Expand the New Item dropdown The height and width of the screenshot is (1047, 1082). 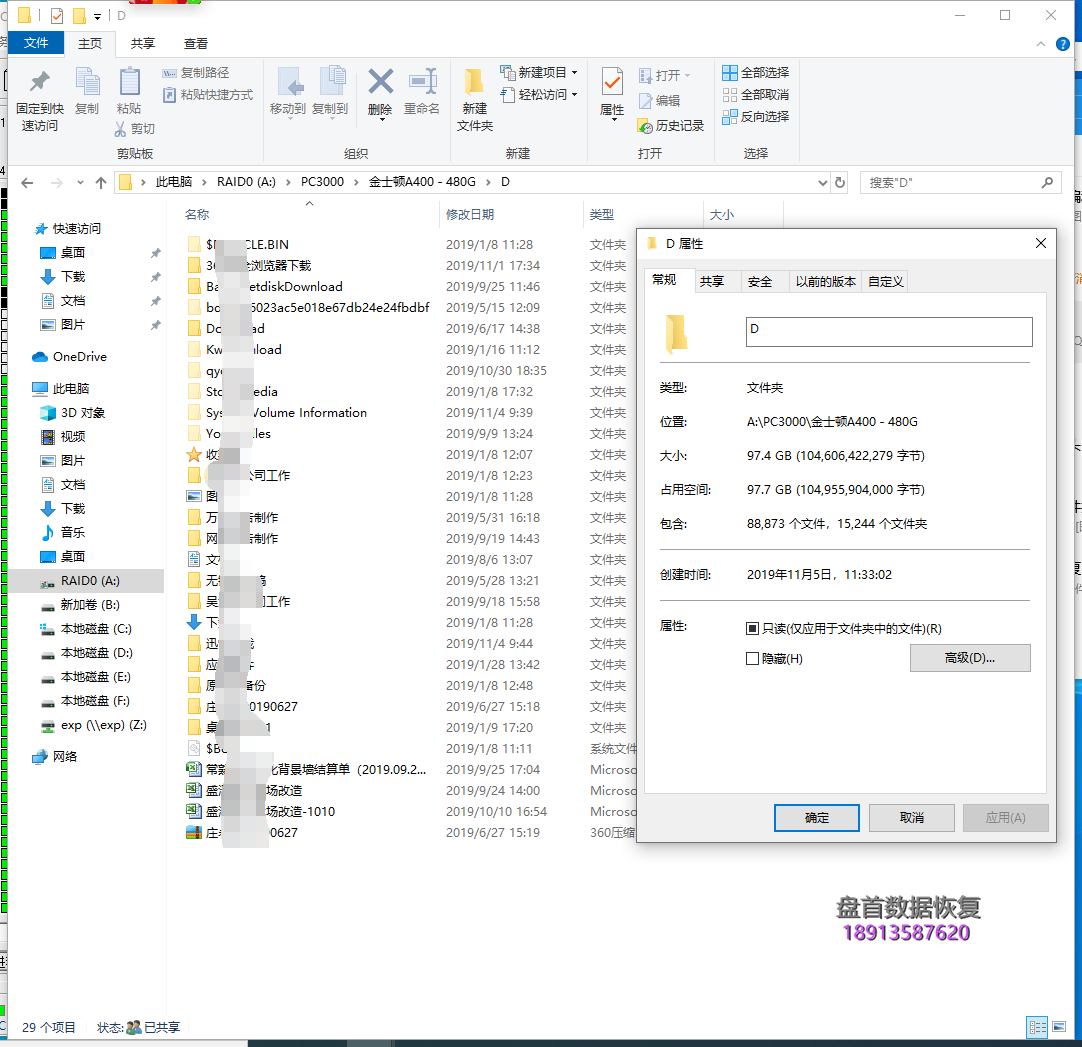pyautogui.click(x=574, y=73)
